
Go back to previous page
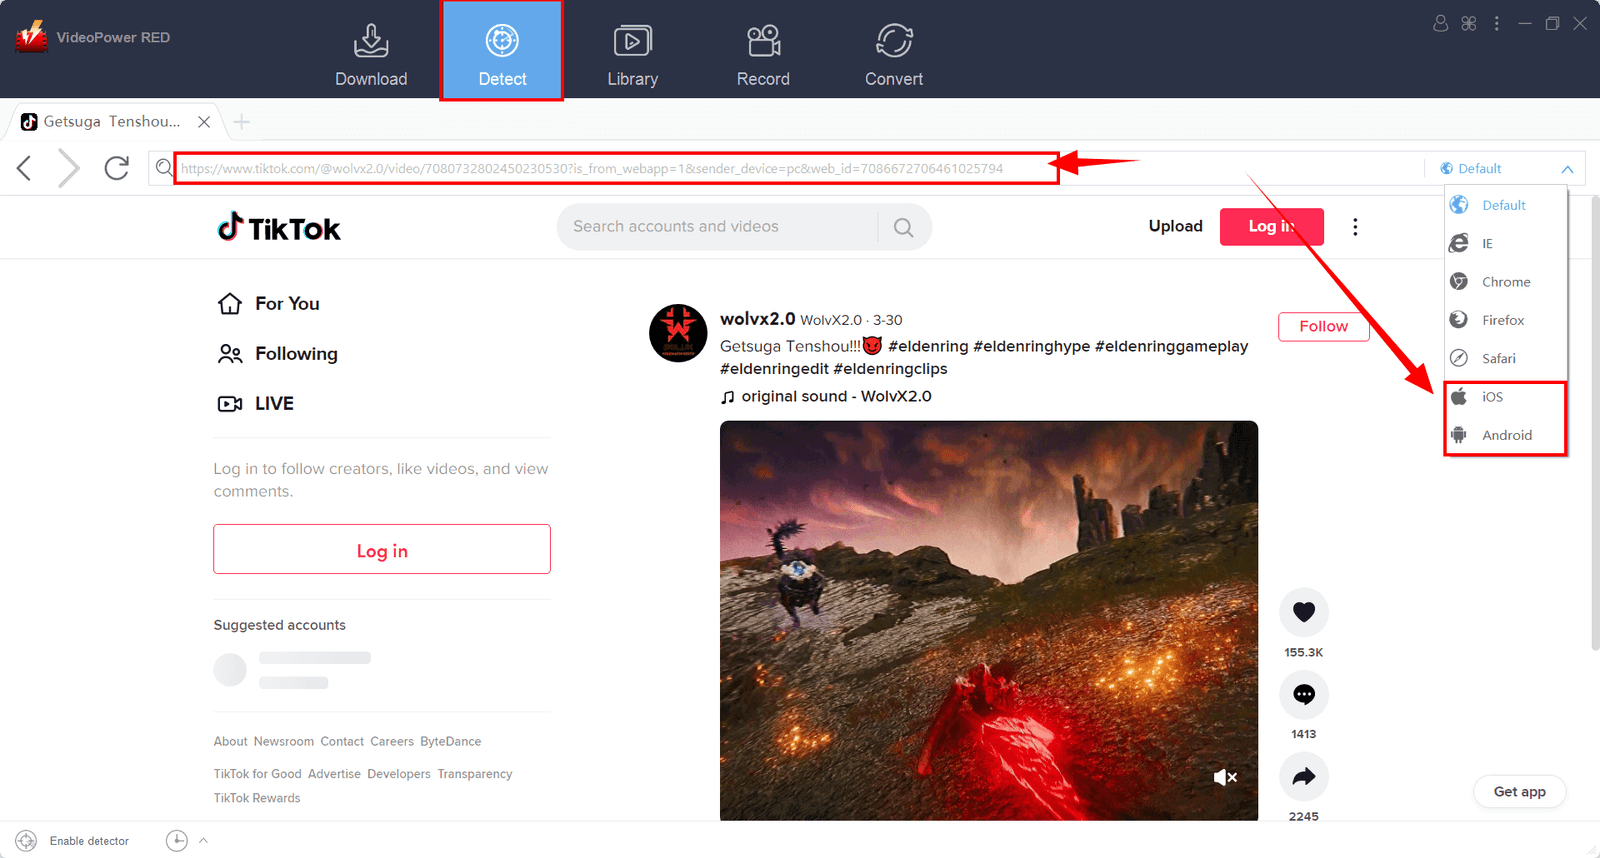coord(25,168)
